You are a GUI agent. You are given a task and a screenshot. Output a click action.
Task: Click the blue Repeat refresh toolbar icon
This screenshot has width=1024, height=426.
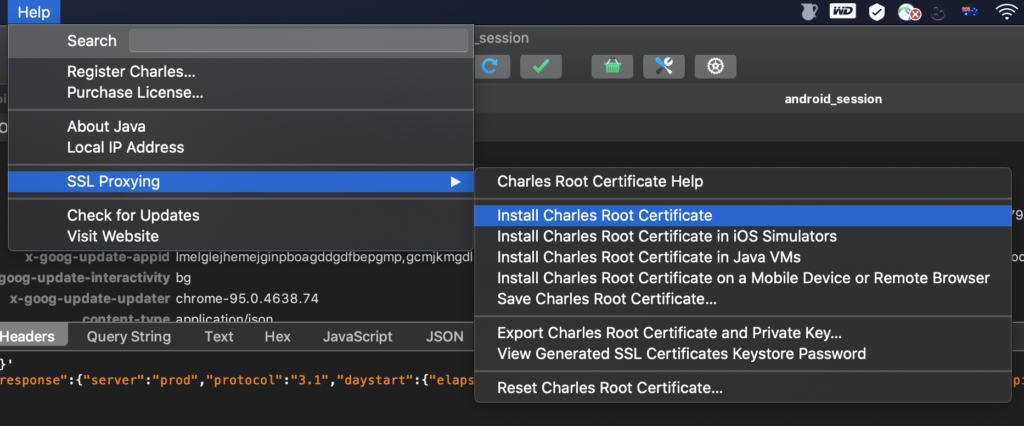point(490,66)
